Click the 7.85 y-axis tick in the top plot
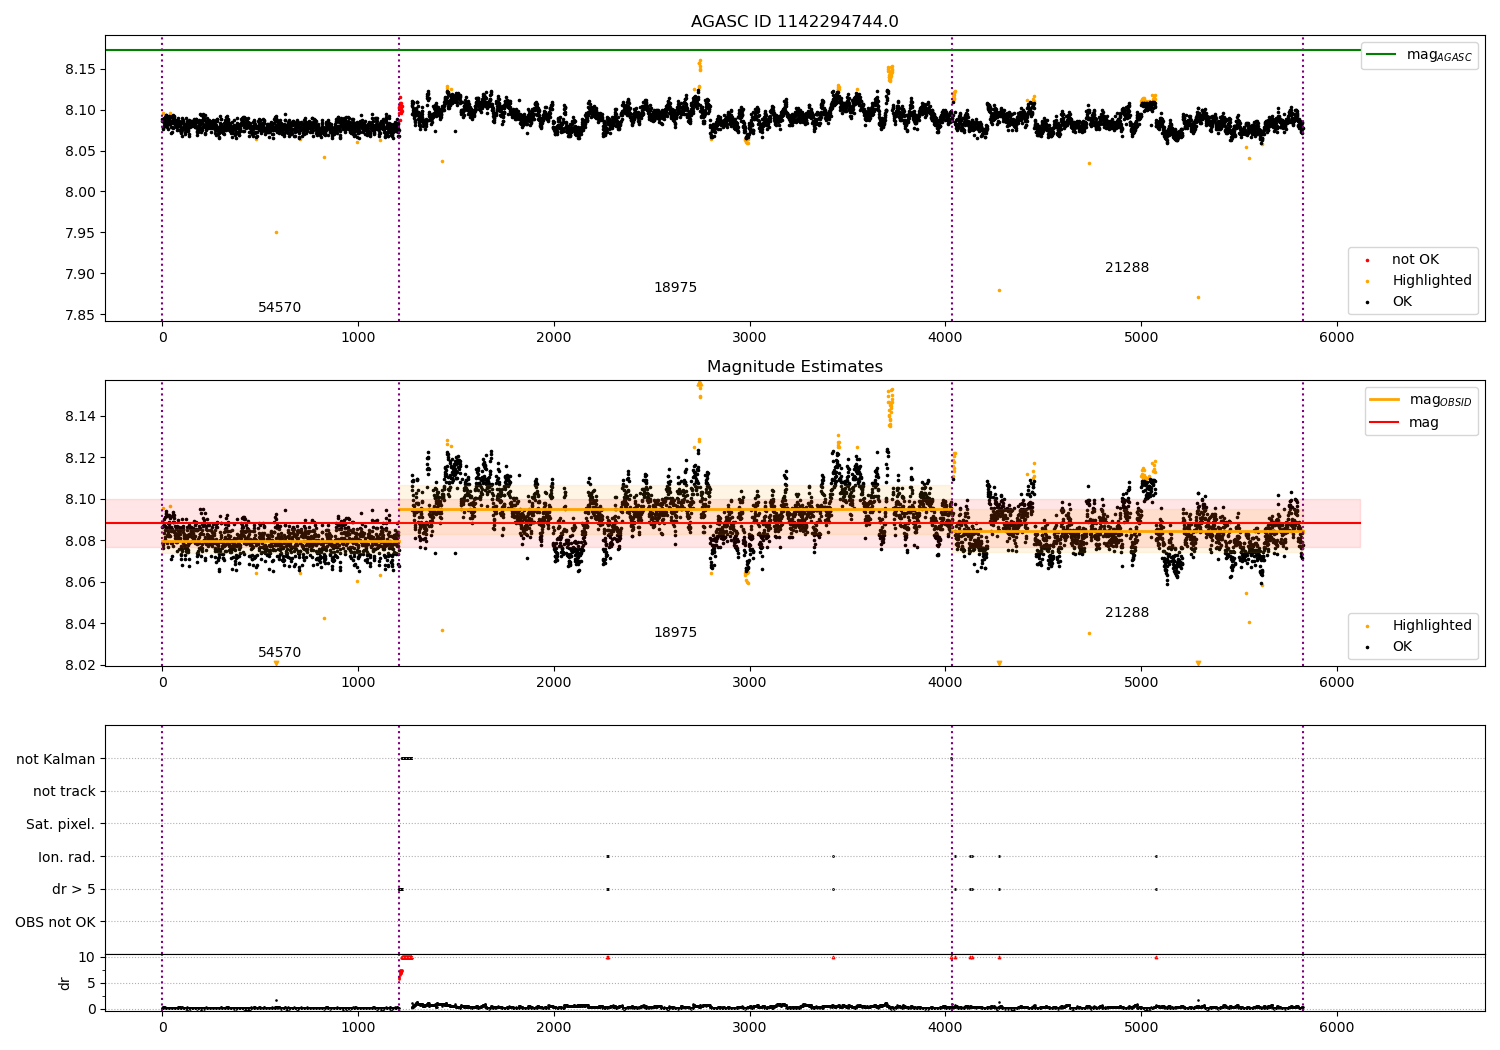Viewport: 1500px width, 1050px height. click(81, 315)
